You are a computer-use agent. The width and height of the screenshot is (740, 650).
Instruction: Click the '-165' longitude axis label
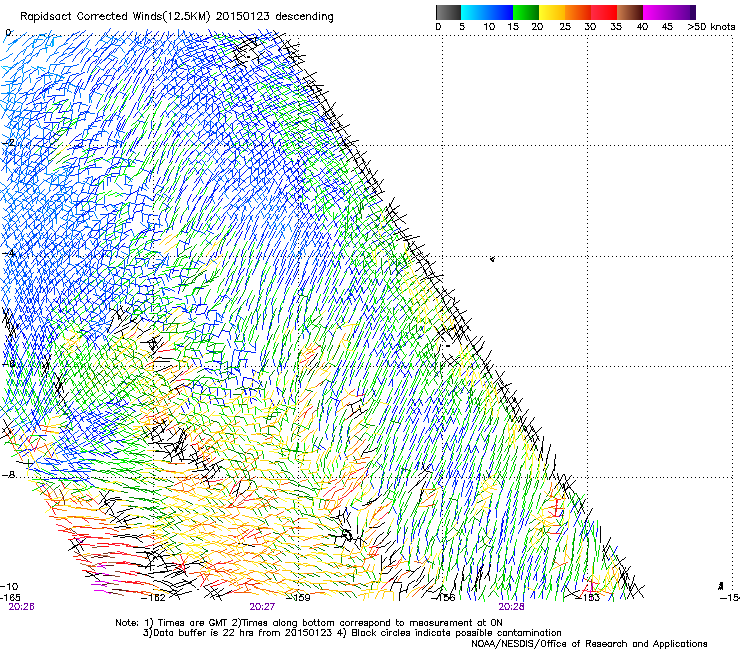coord(11,598)
